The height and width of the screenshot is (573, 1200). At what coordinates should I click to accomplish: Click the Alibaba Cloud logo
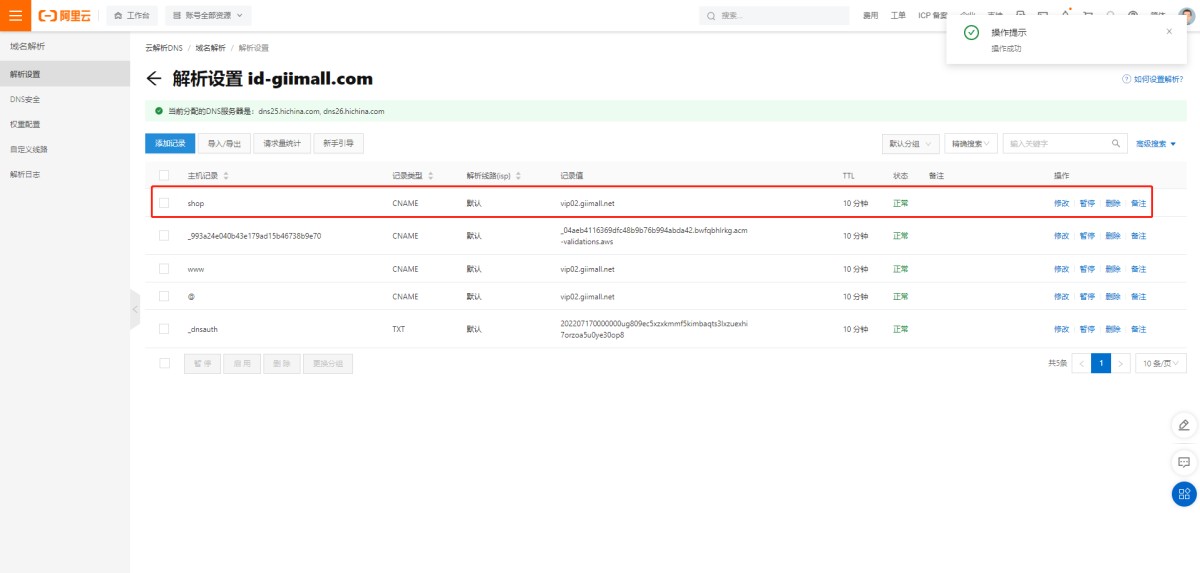point(64,16)
